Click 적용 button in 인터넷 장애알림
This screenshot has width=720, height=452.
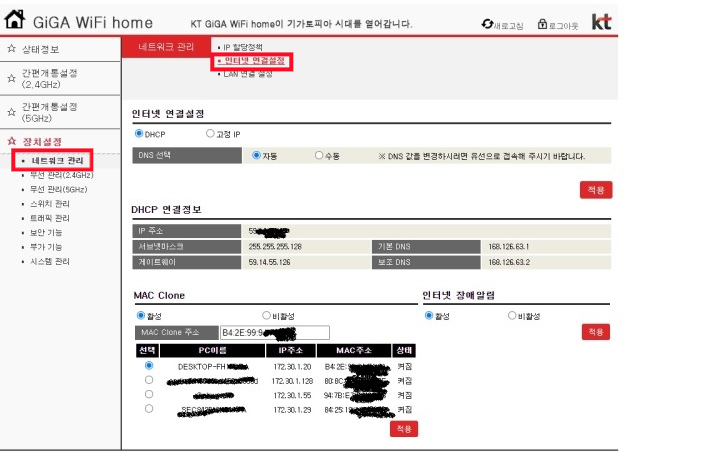[596, 332]
